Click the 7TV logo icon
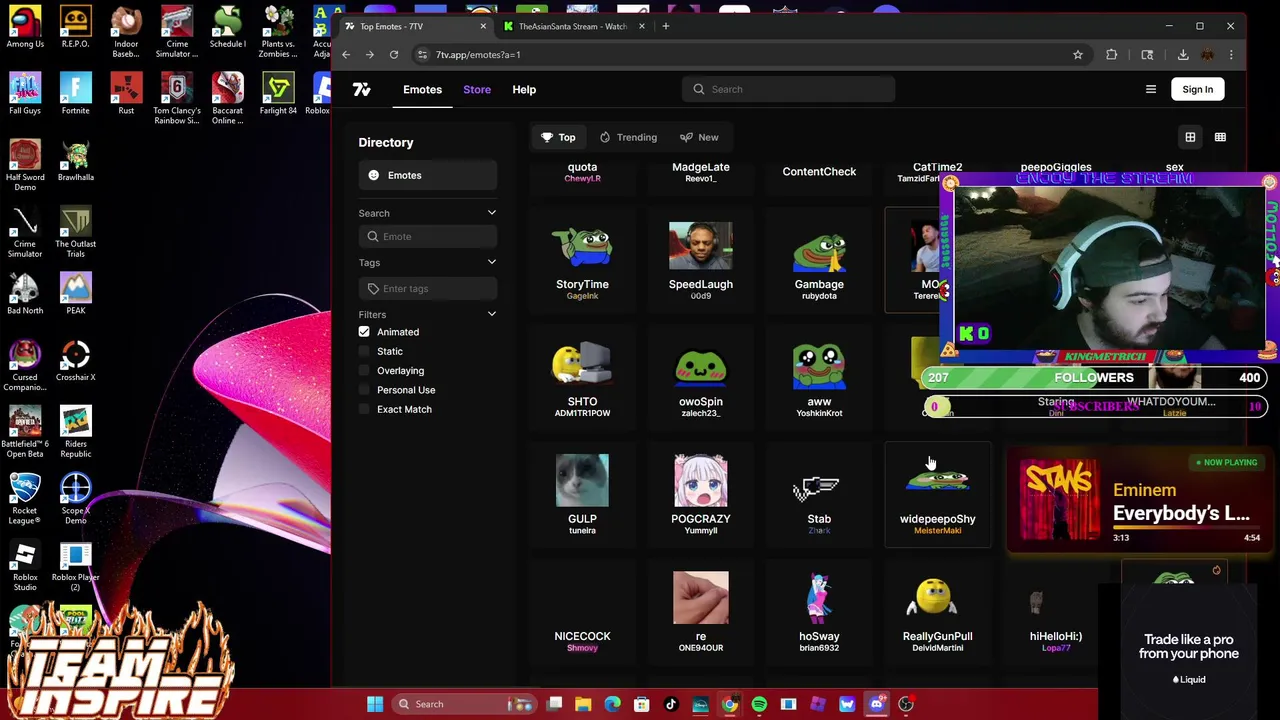Screen dimensions: 1280x720 point(362,89)
